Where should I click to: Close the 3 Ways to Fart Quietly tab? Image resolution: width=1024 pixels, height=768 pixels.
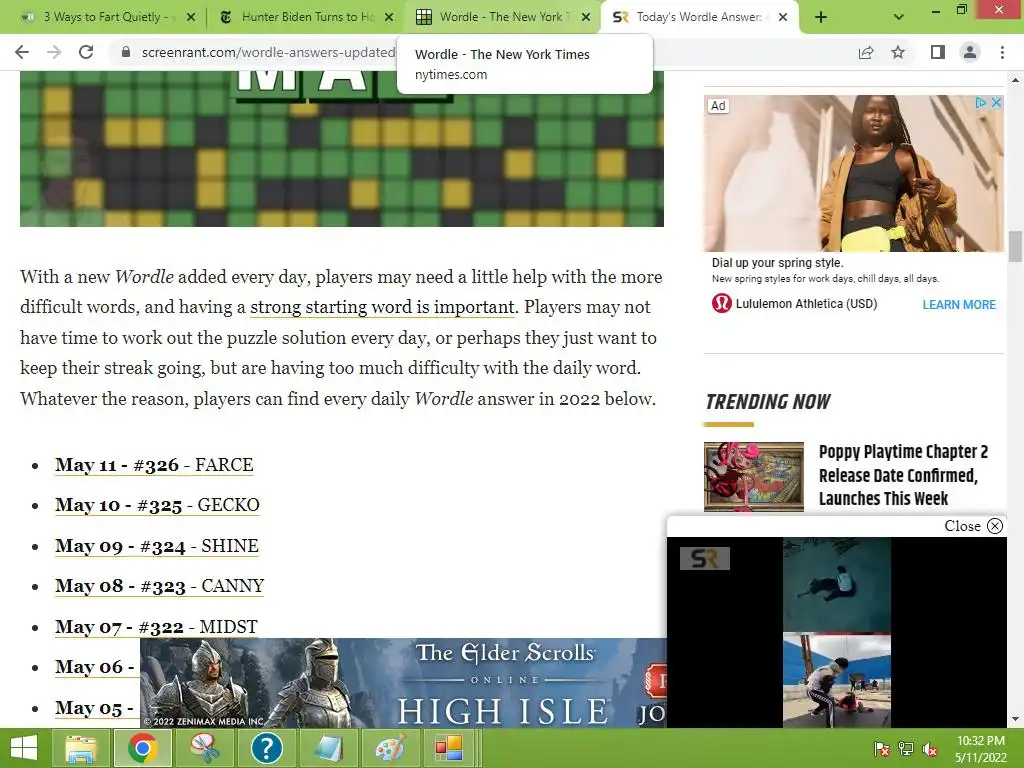(x=191, y=17)
